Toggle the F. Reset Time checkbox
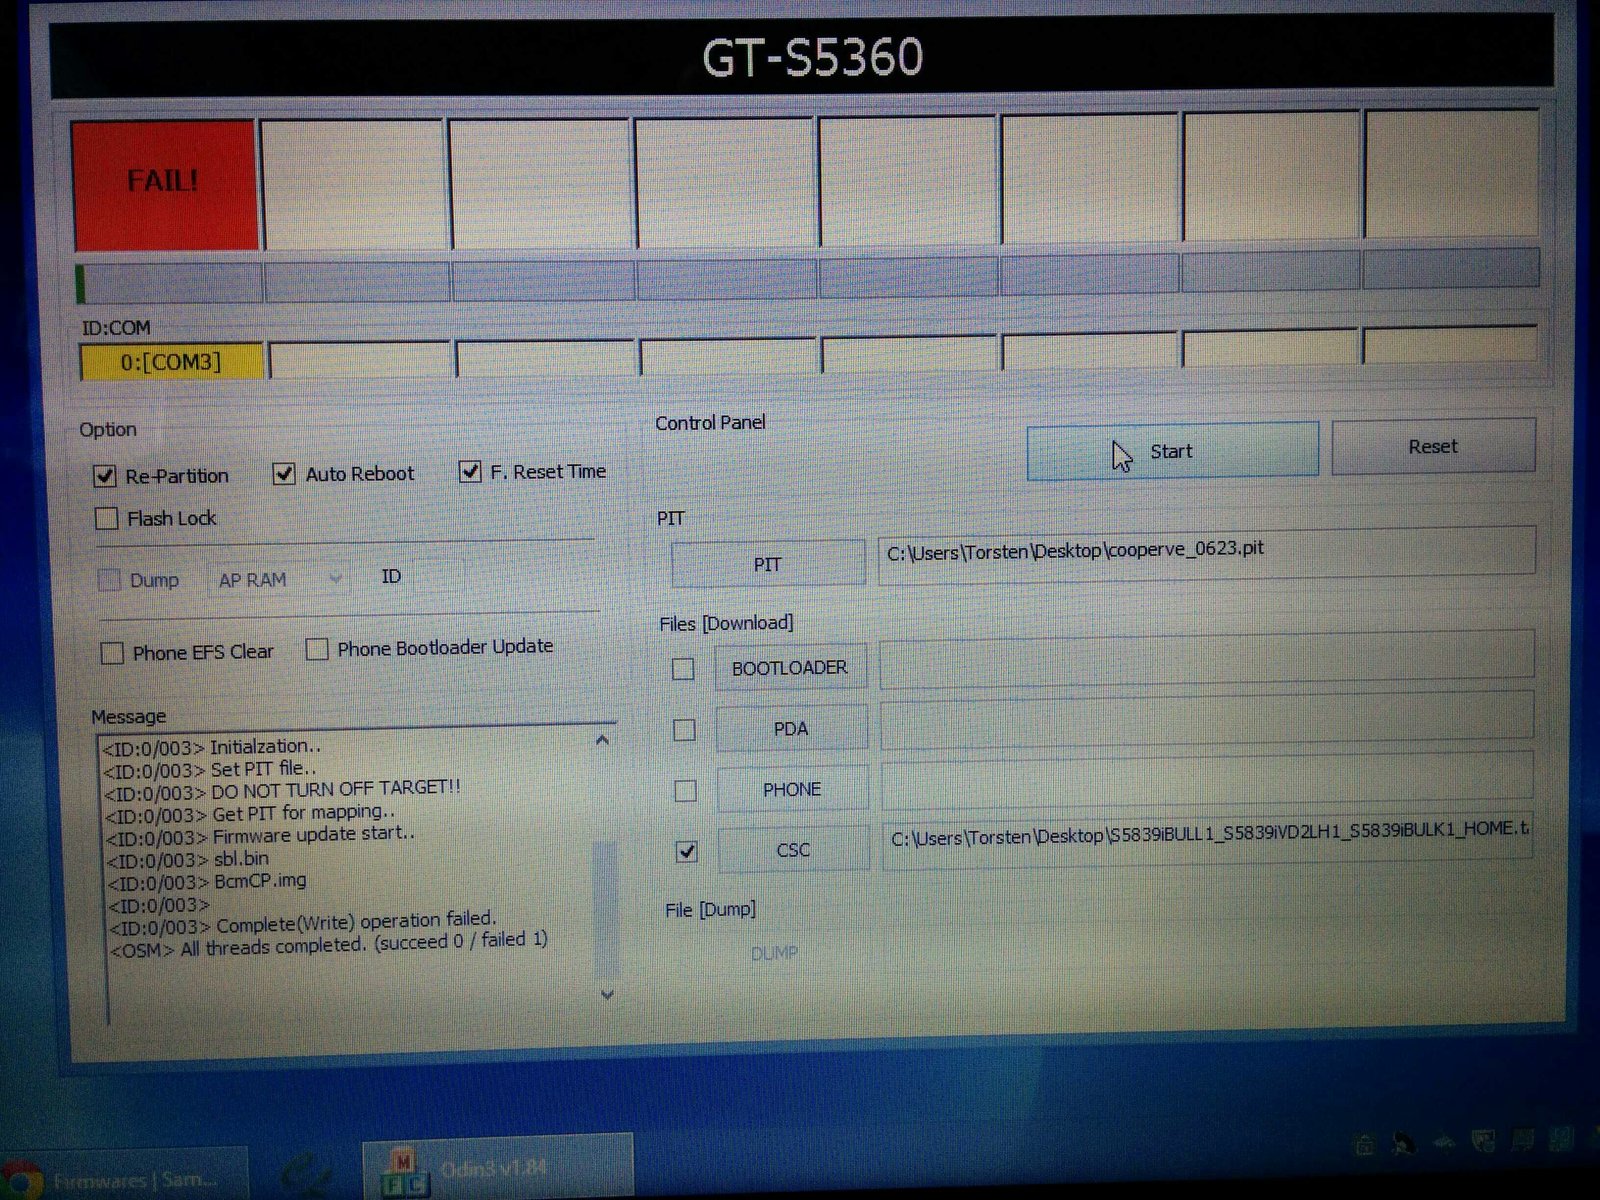The height and width of the screenshot is (1200, 1600). click(470, 472)
